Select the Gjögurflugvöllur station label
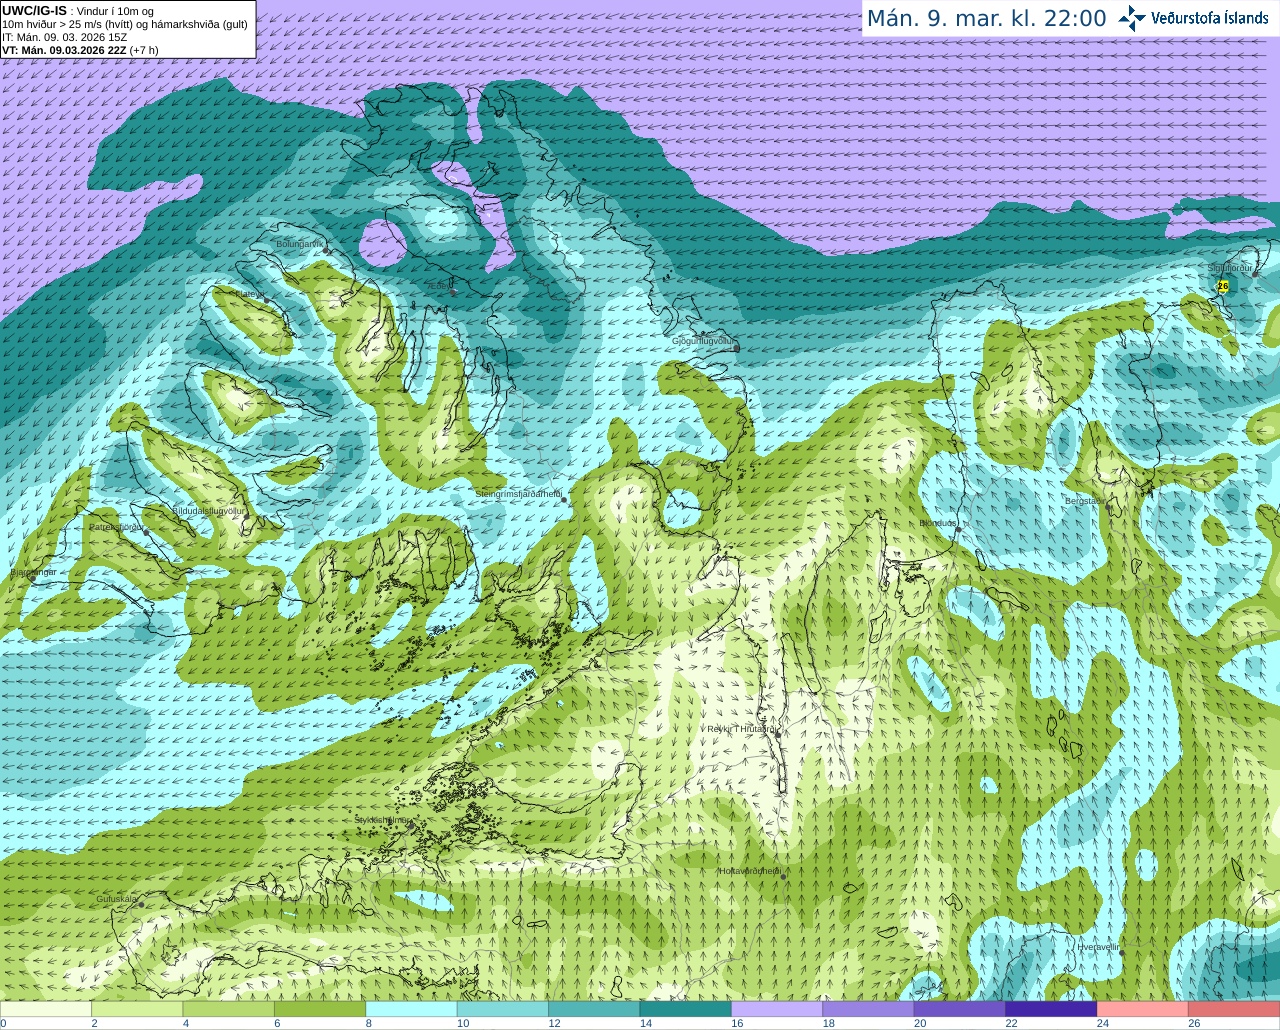Image resolution: width=1280 pixels, height=1030 pixels. (704, 341)
